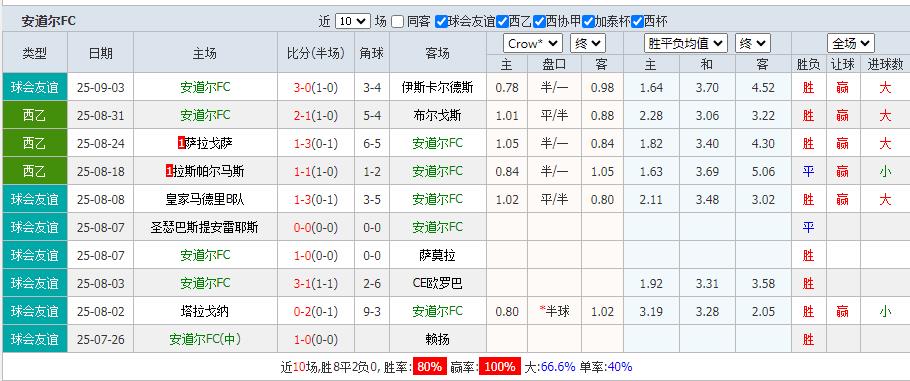This screenshot has width=910, height=381.
Task: Open 萨拉戈萨 home team link
Action: [208, 143]
